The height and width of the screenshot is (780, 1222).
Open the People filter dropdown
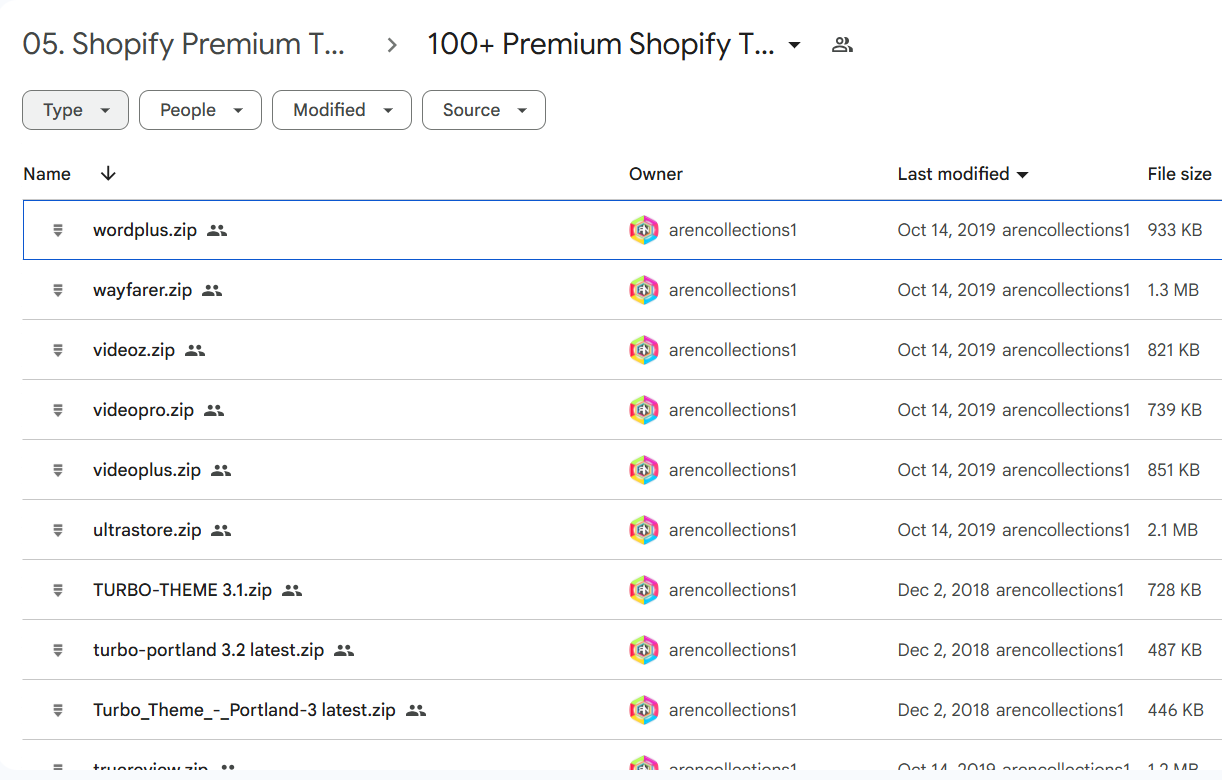tap(200, 110)
